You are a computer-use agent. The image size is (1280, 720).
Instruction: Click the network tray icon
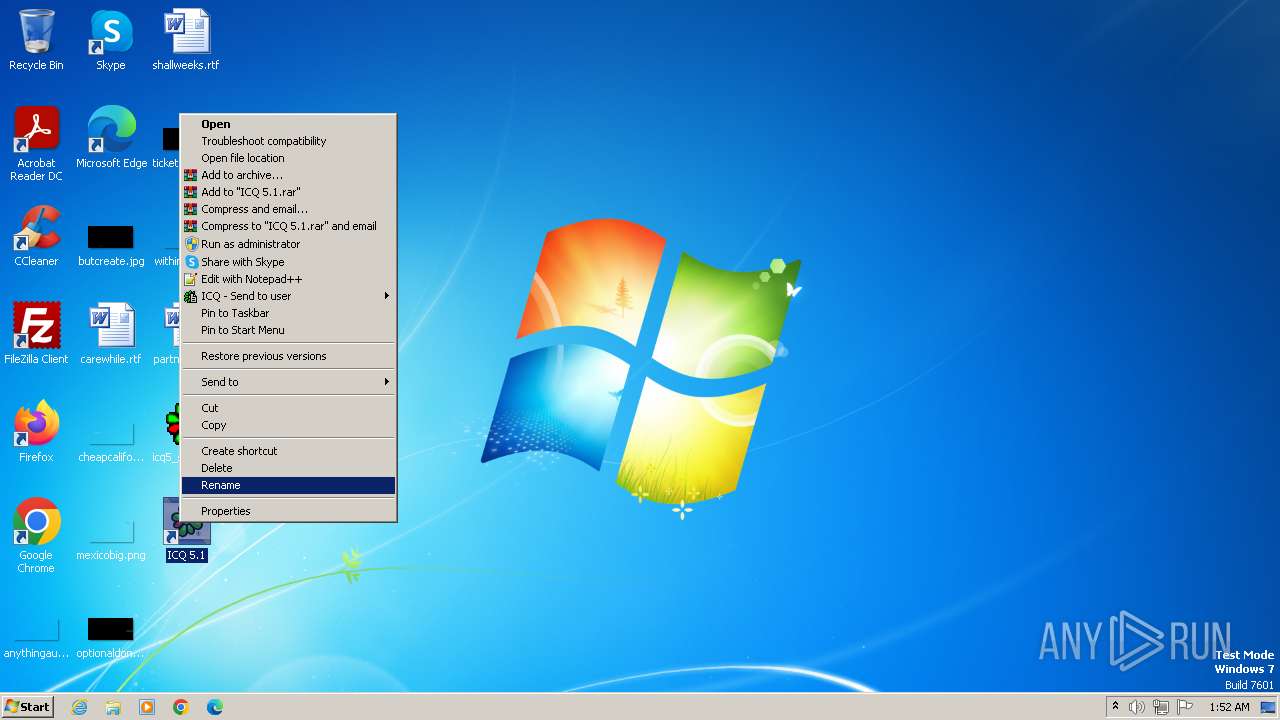click(1161, 707)
